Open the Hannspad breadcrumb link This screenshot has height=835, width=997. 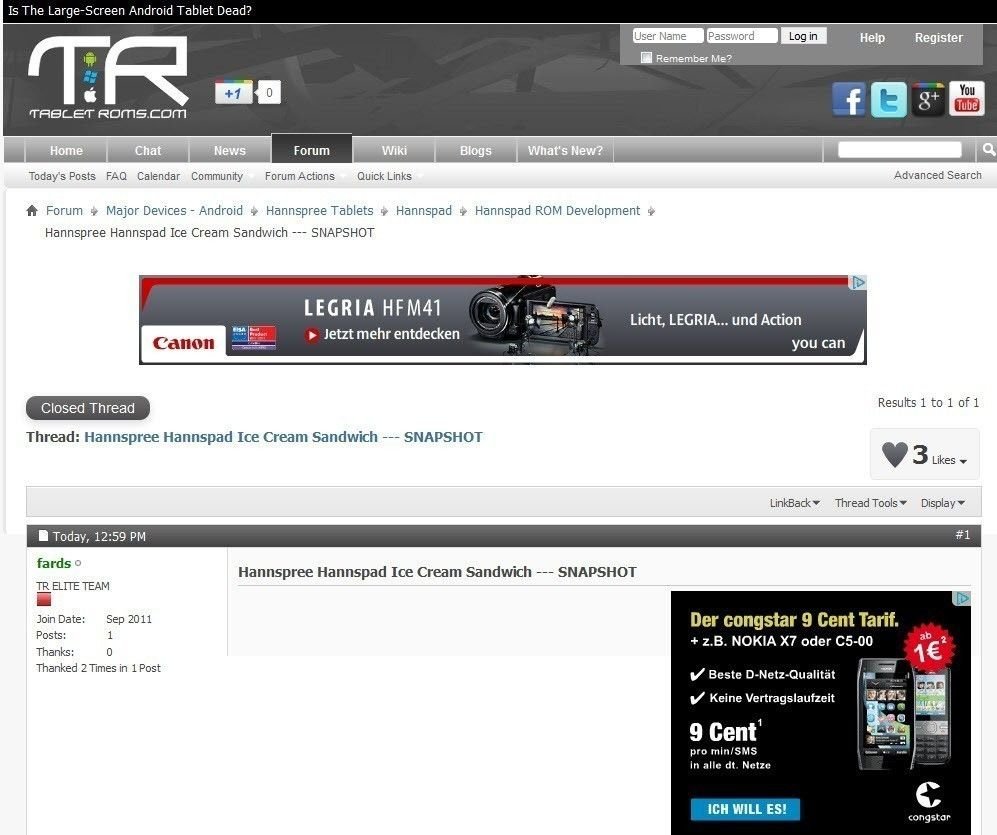point(423,210)
